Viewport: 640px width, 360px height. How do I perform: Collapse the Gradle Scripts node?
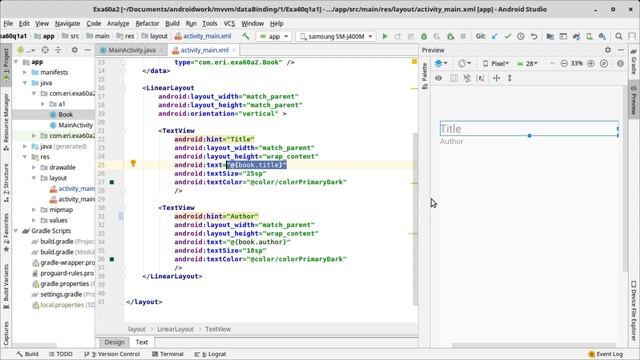[x=16, y=231]
